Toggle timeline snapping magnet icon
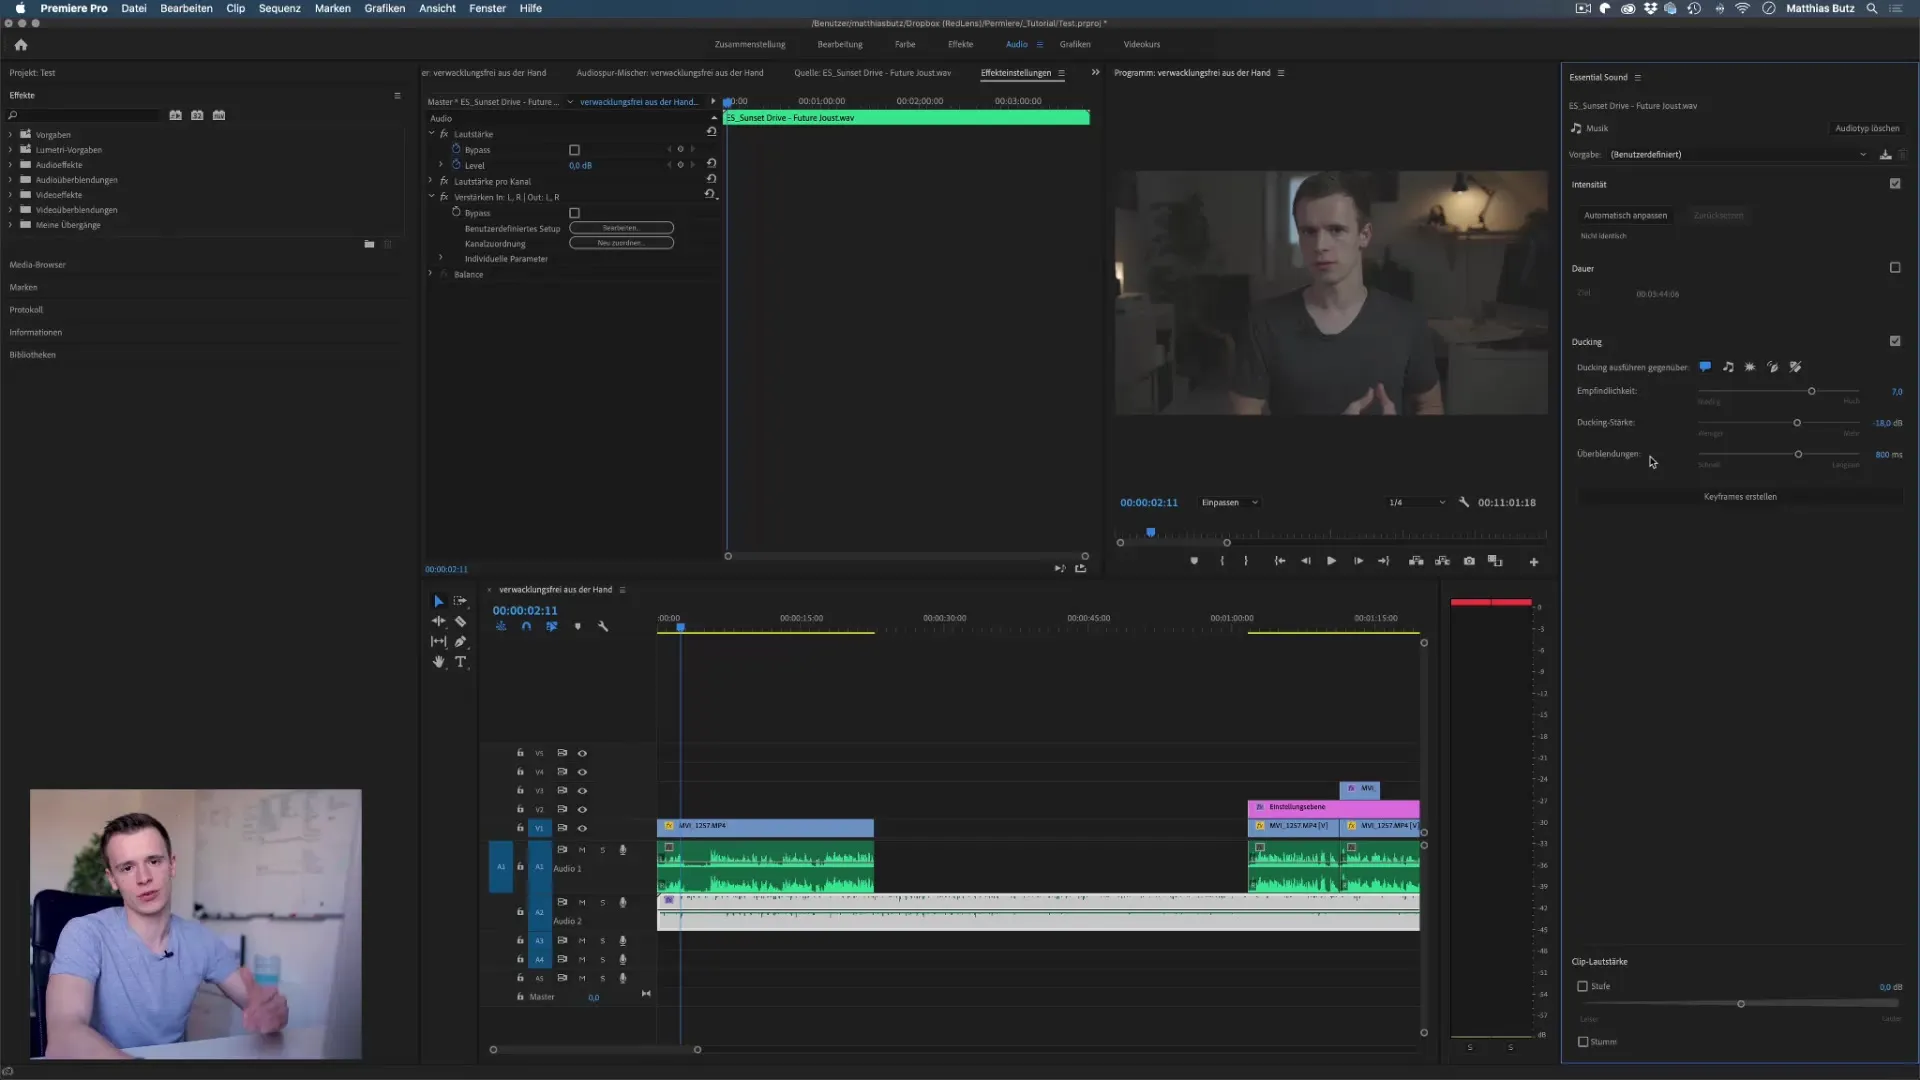The height and width of the screenshot is (1080, 1920). tap(526, 626)
